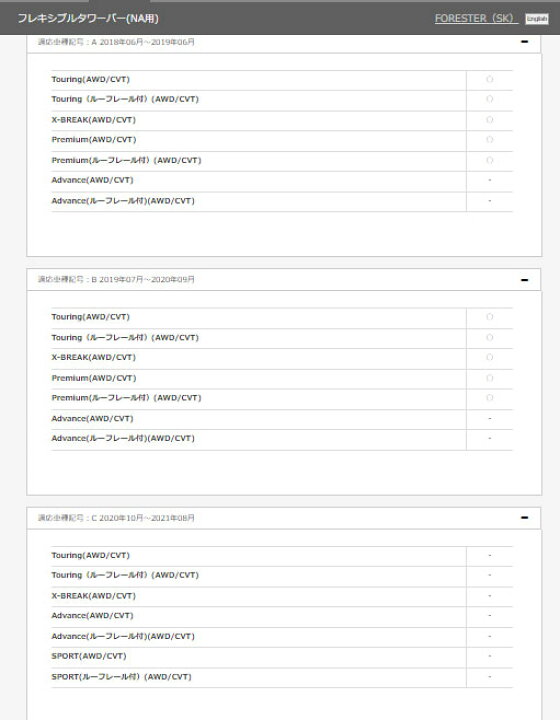Click circle mark for X-BREAK(AWD/CVT) in section B
Viewport: 560px width, 720px height.
click(x=489, y=357)
